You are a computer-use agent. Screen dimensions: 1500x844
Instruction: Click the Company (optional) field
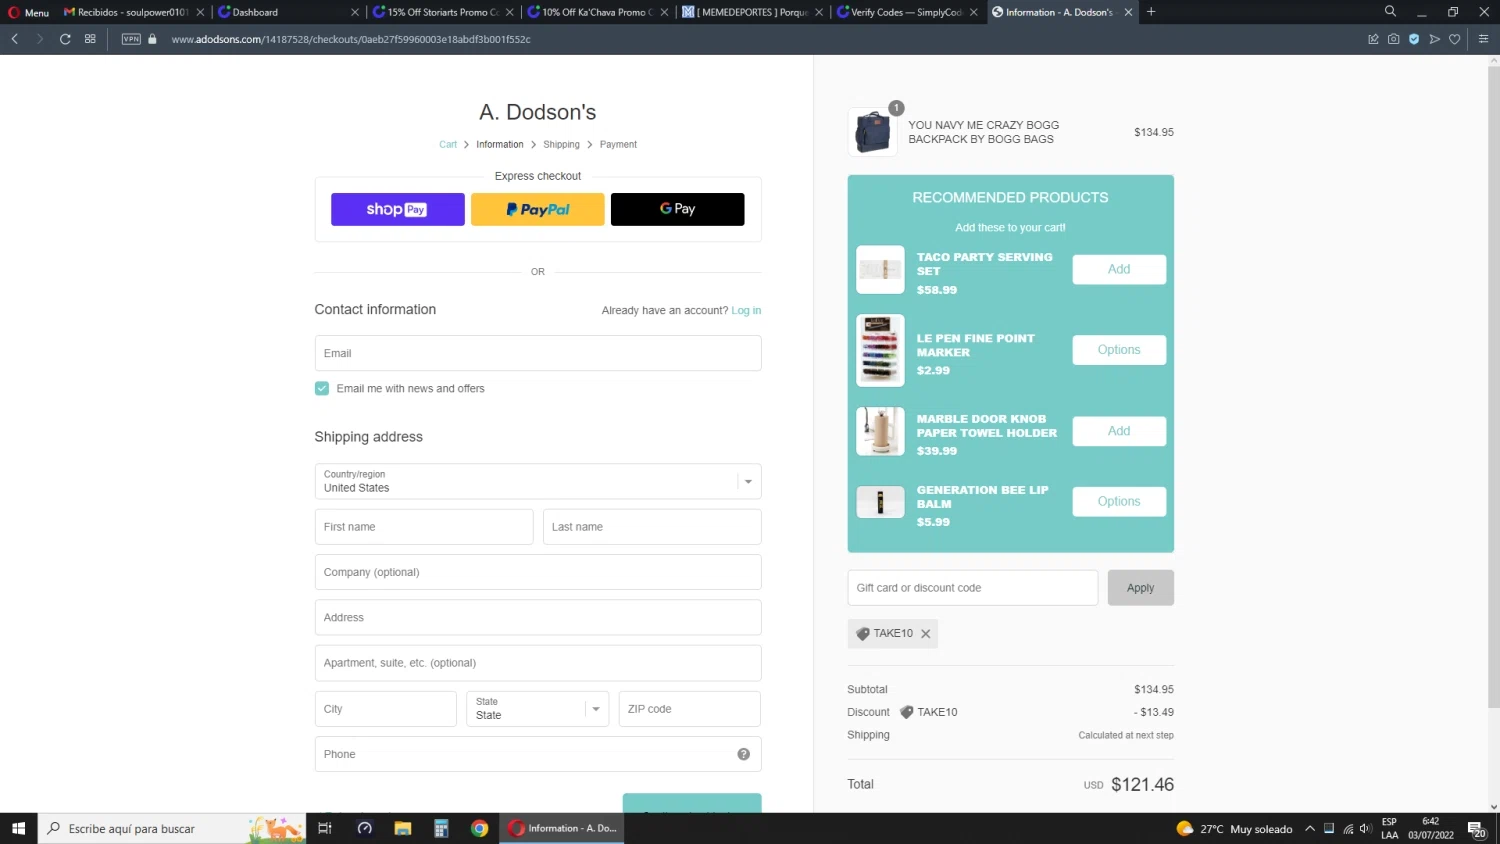538,572
